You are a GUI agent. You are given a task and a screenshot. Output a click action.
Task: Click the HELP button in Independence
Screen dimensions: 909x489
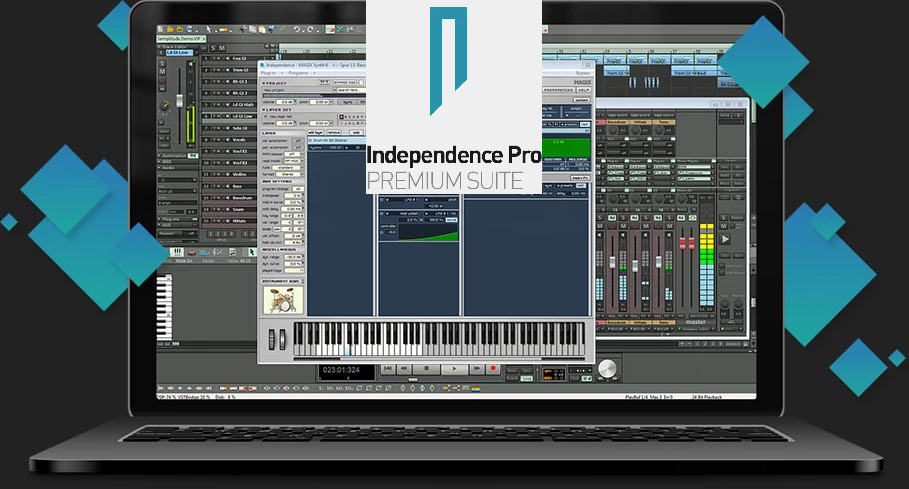(583, 90)
